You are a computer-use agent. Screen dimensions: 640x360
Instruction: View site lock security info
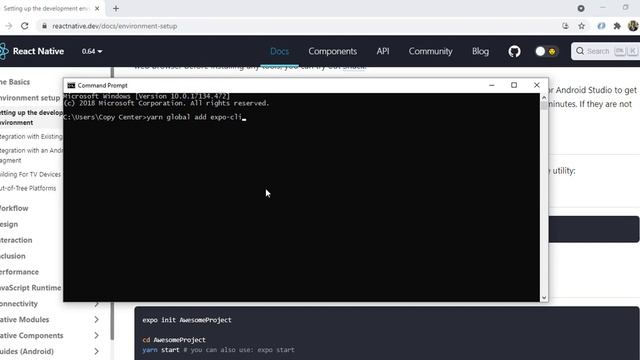(x=44, y=26)
